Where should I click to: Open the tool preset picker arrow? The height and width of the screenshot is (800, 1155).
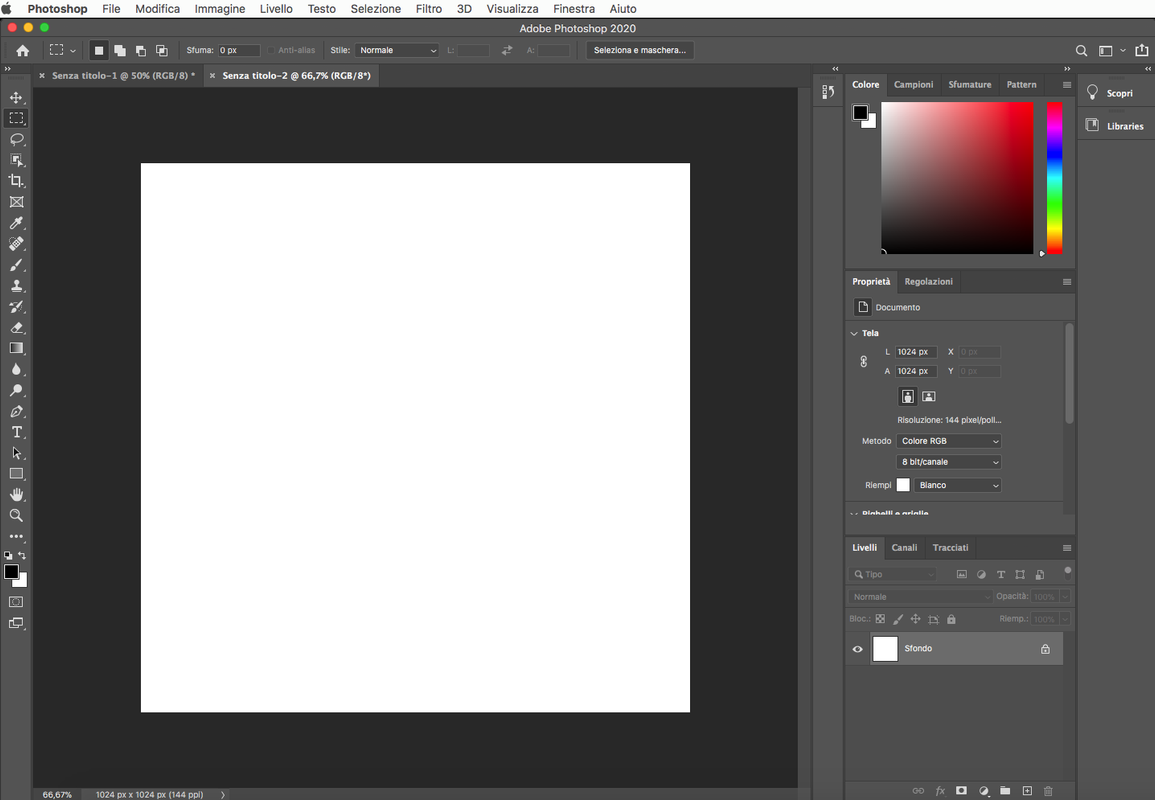tap(73, 51)
